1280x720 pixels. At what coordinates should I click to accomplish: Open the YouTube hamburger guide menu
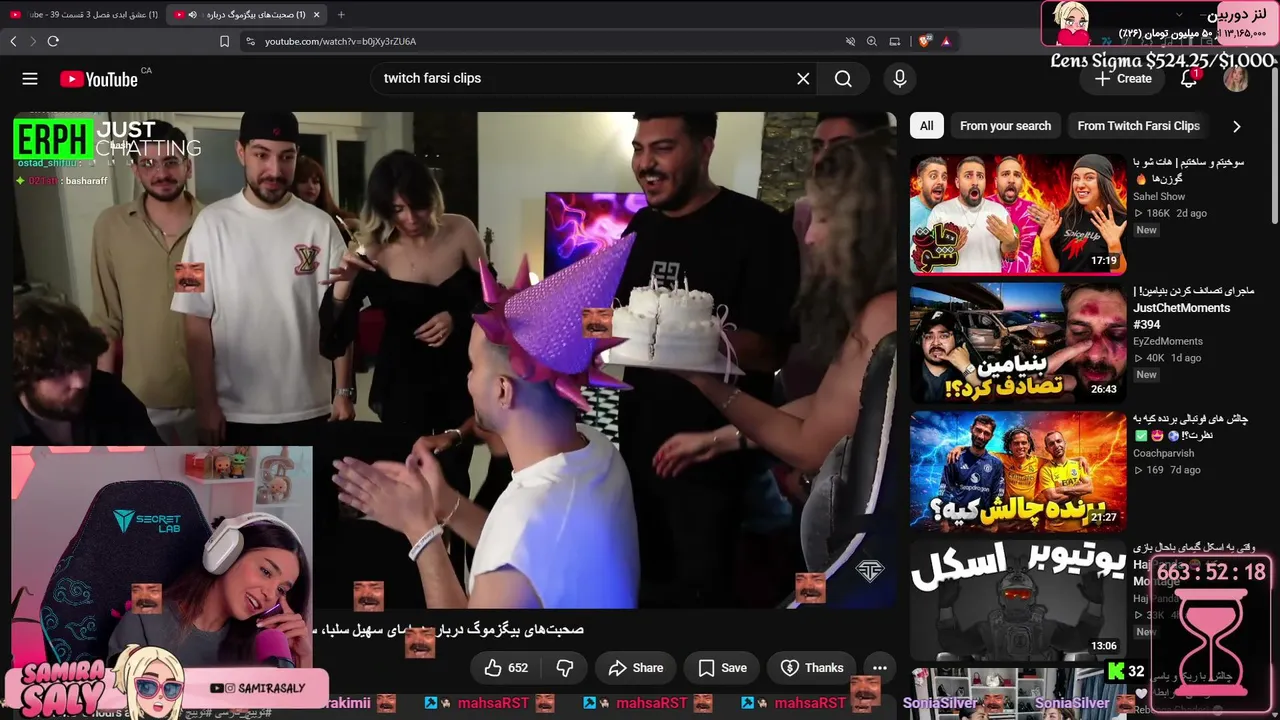point(30,79)
